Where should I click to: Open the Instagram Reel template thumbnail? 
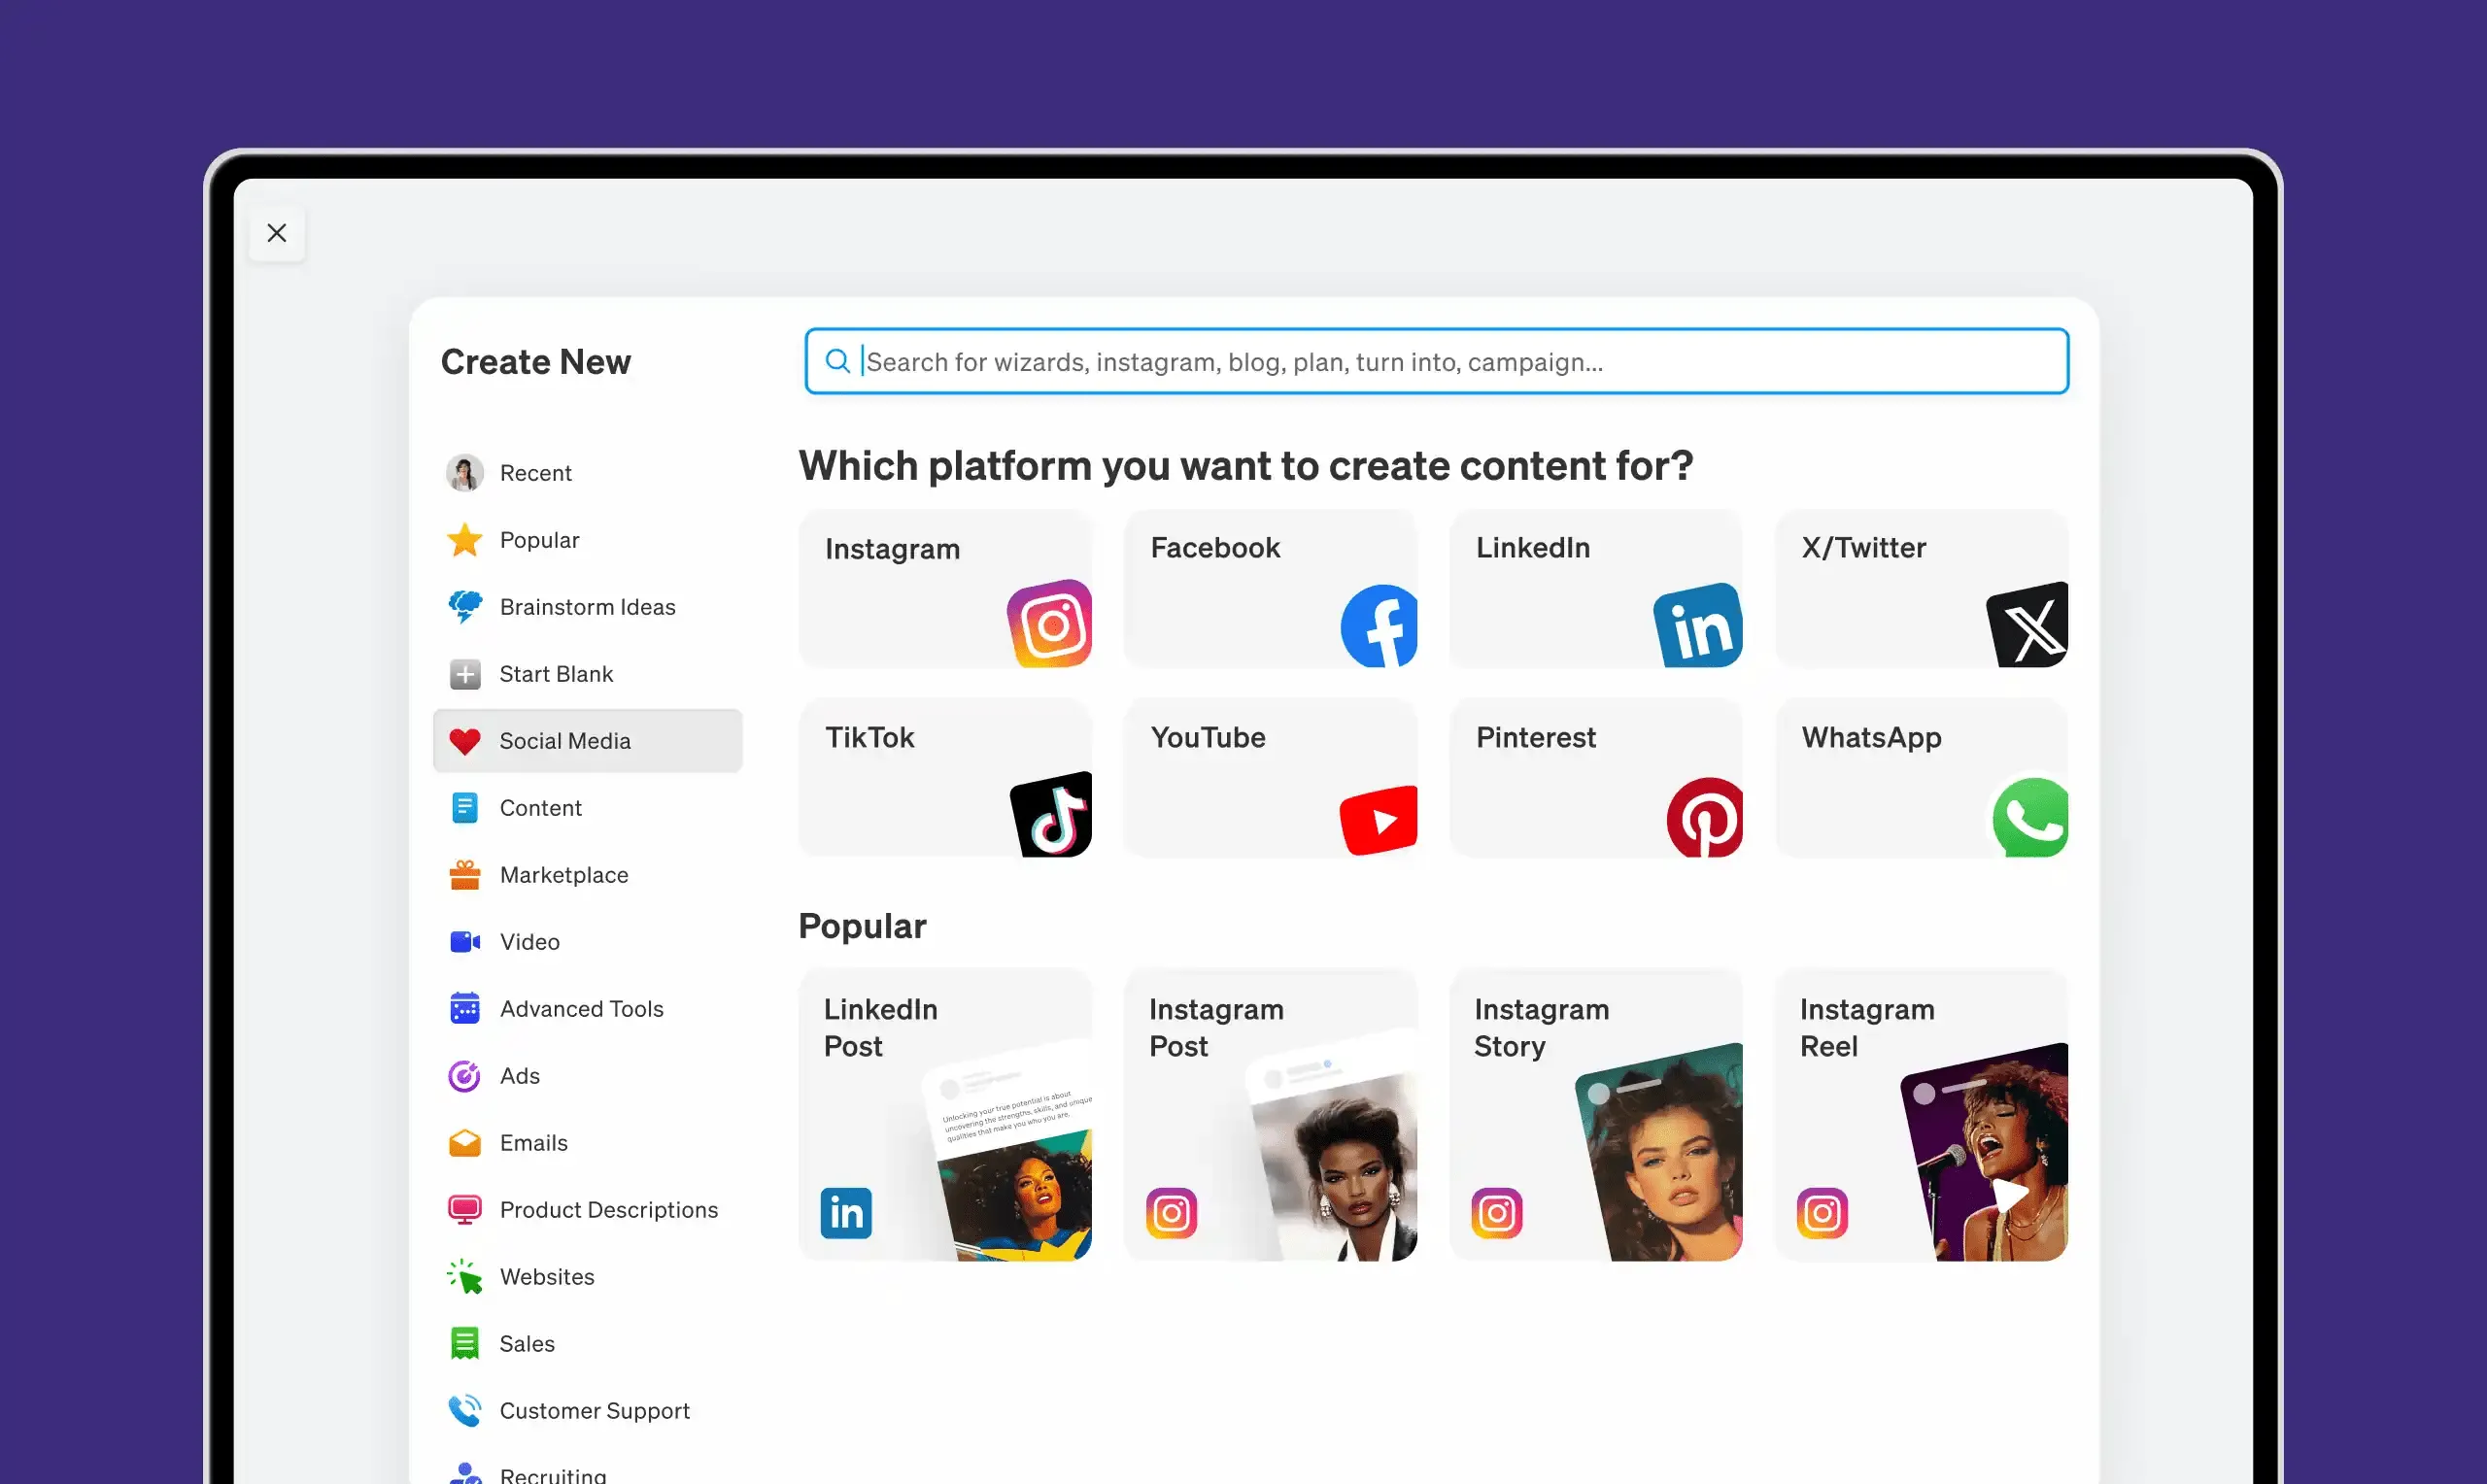tap(1985, 1155)
